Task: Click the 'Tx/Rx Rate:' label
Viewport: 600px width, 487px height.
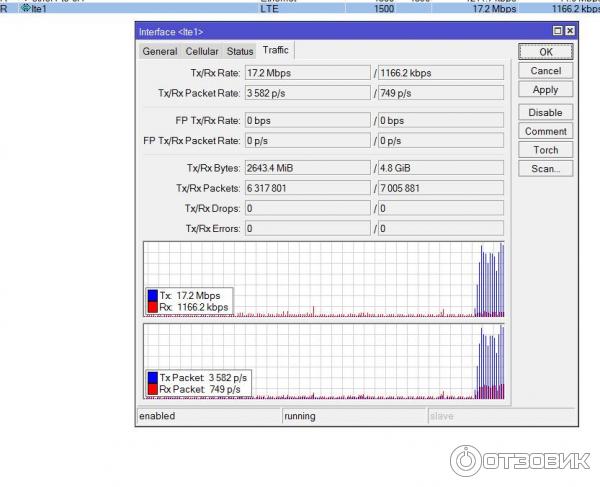Action: pyautogui.click(x=215, y=73)
